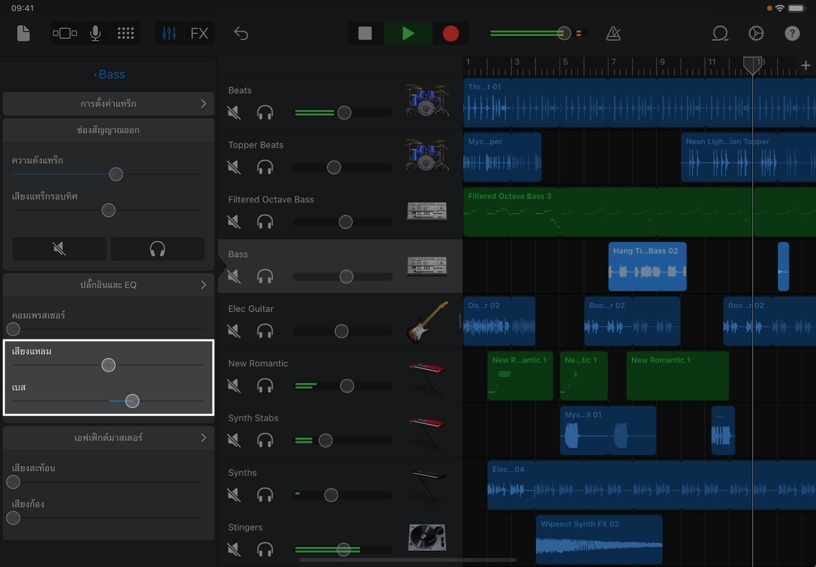The width and height of the screenshot is (816, 567).
Task: Open the FX effects button
Action: click(x=199, y=33)
